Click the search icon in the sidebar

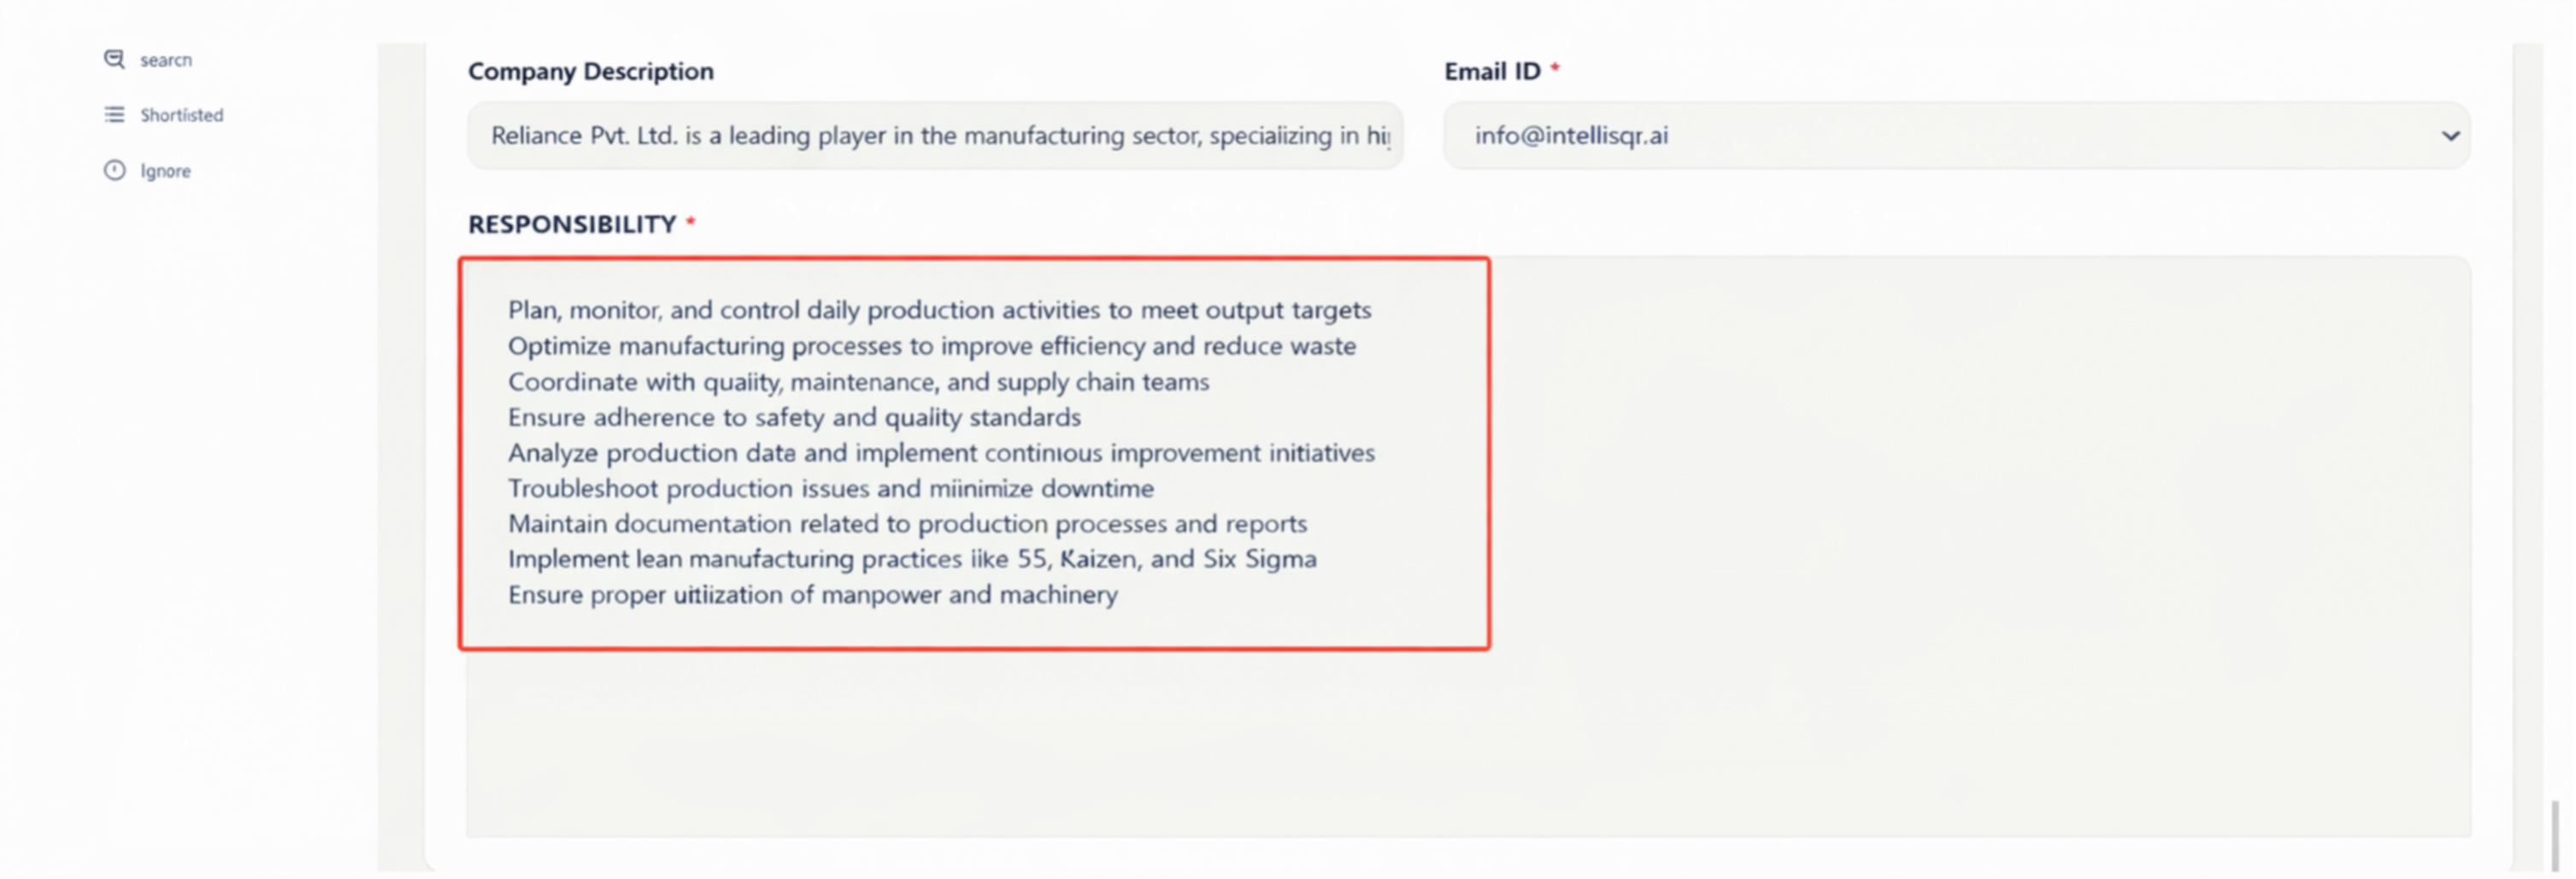coord(114,60)
